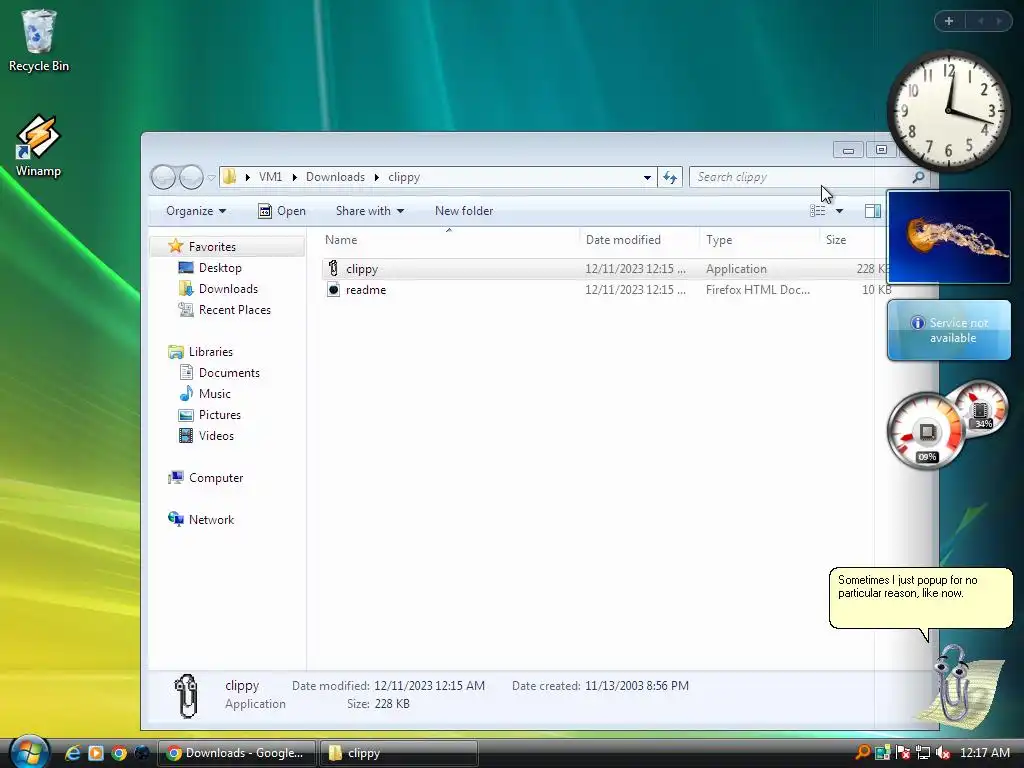1024x768 pixels.
Task: Click the folder icon in address bar
Action: click(230, 177)
